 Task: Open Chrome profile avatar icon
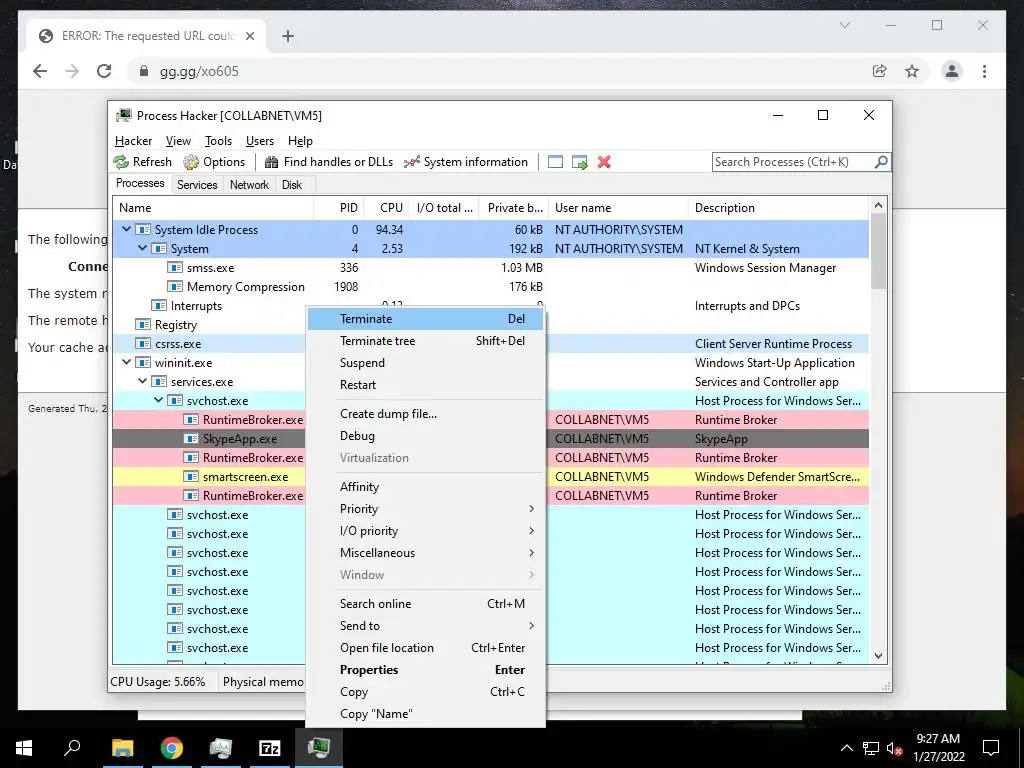click(x=952, y=71)
